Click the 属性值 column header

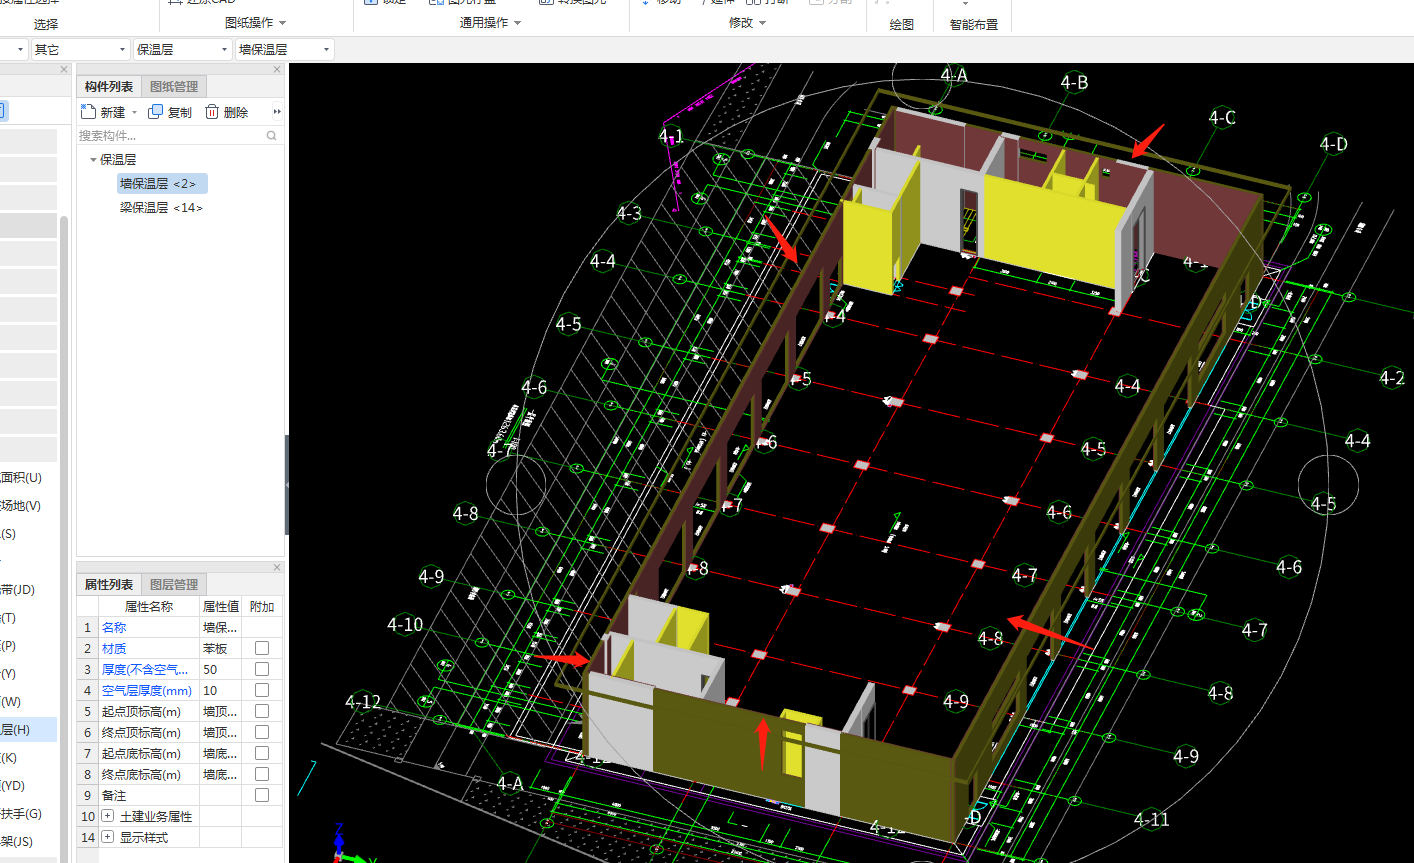click(220, 606)
